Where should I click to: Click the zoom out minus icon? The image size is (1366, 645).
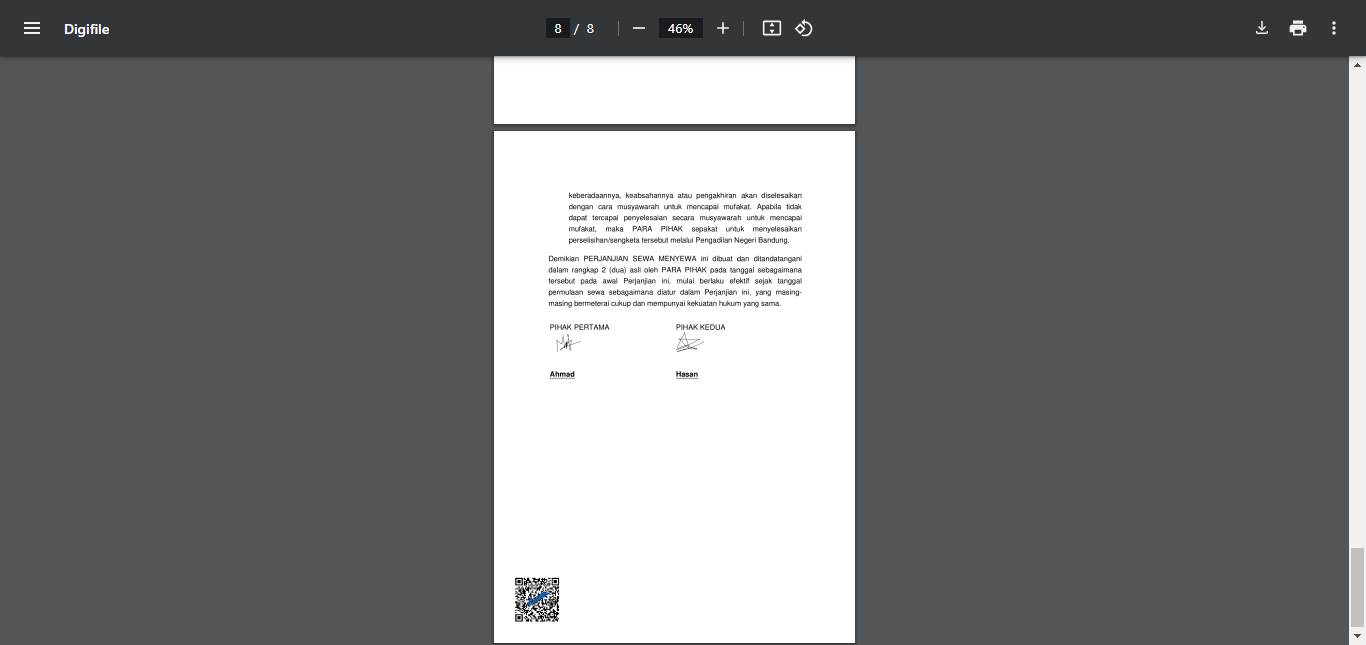(x=639, y=28)
